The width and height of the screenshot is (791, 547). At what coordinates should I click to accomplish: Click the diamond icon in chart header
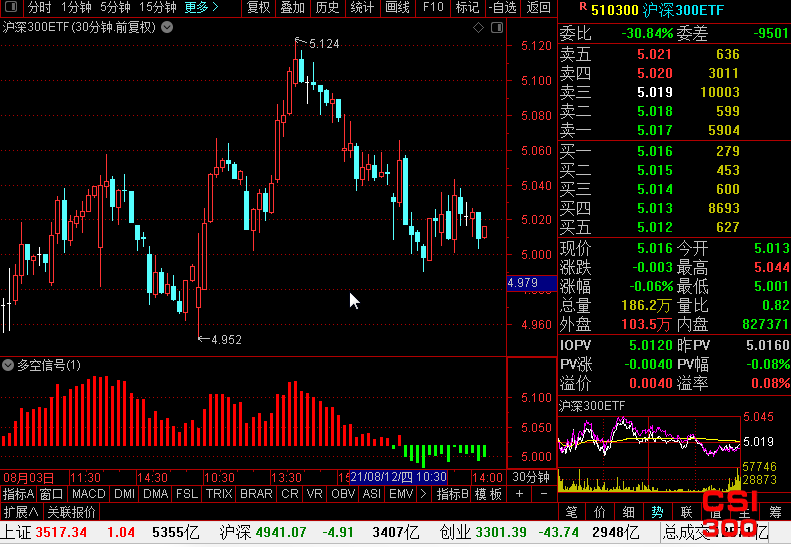pyautogui.click(x=478, y=28)
